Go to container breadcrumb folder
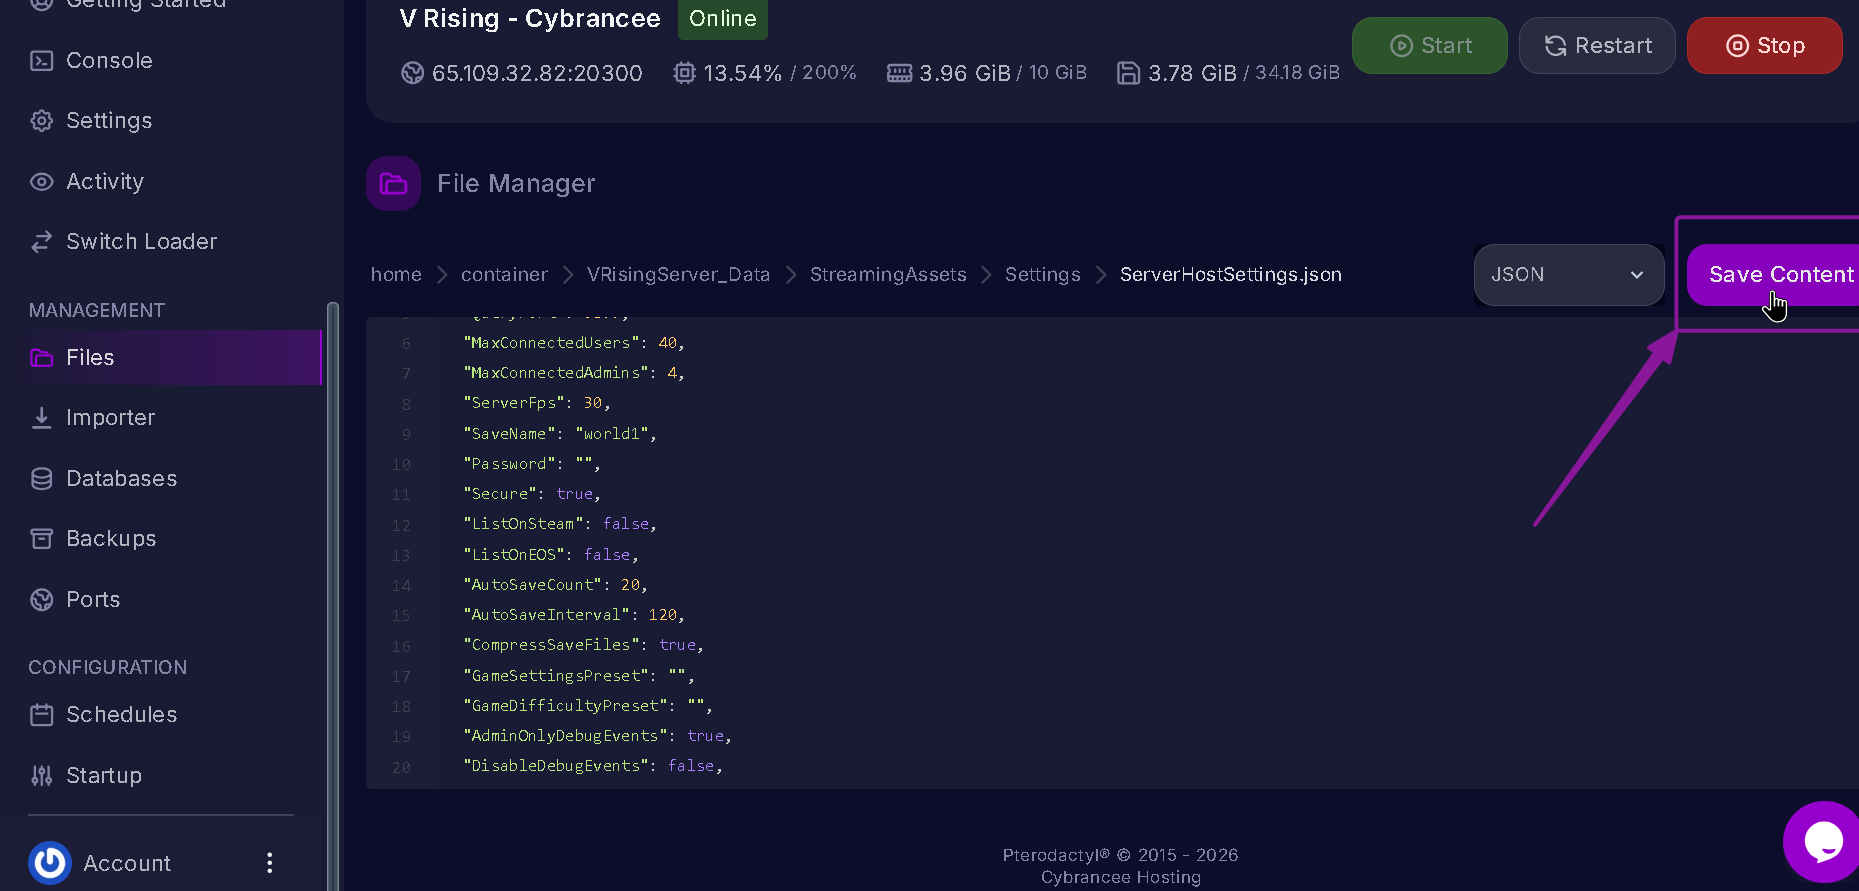The image size is (1859, 891). tap(504, 275)
